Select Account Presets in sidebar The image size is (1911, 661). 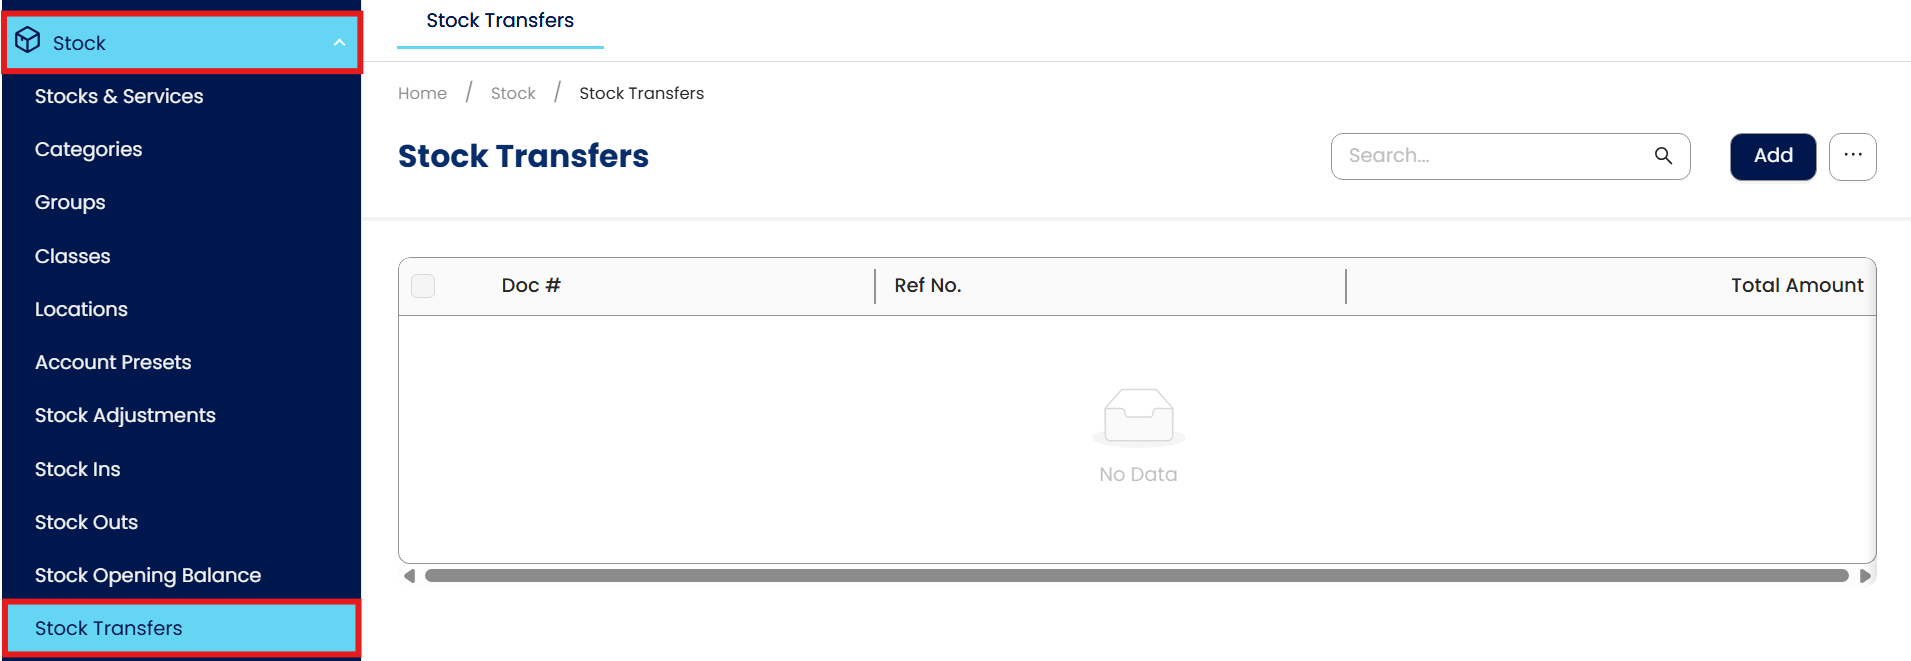(113, 362)
